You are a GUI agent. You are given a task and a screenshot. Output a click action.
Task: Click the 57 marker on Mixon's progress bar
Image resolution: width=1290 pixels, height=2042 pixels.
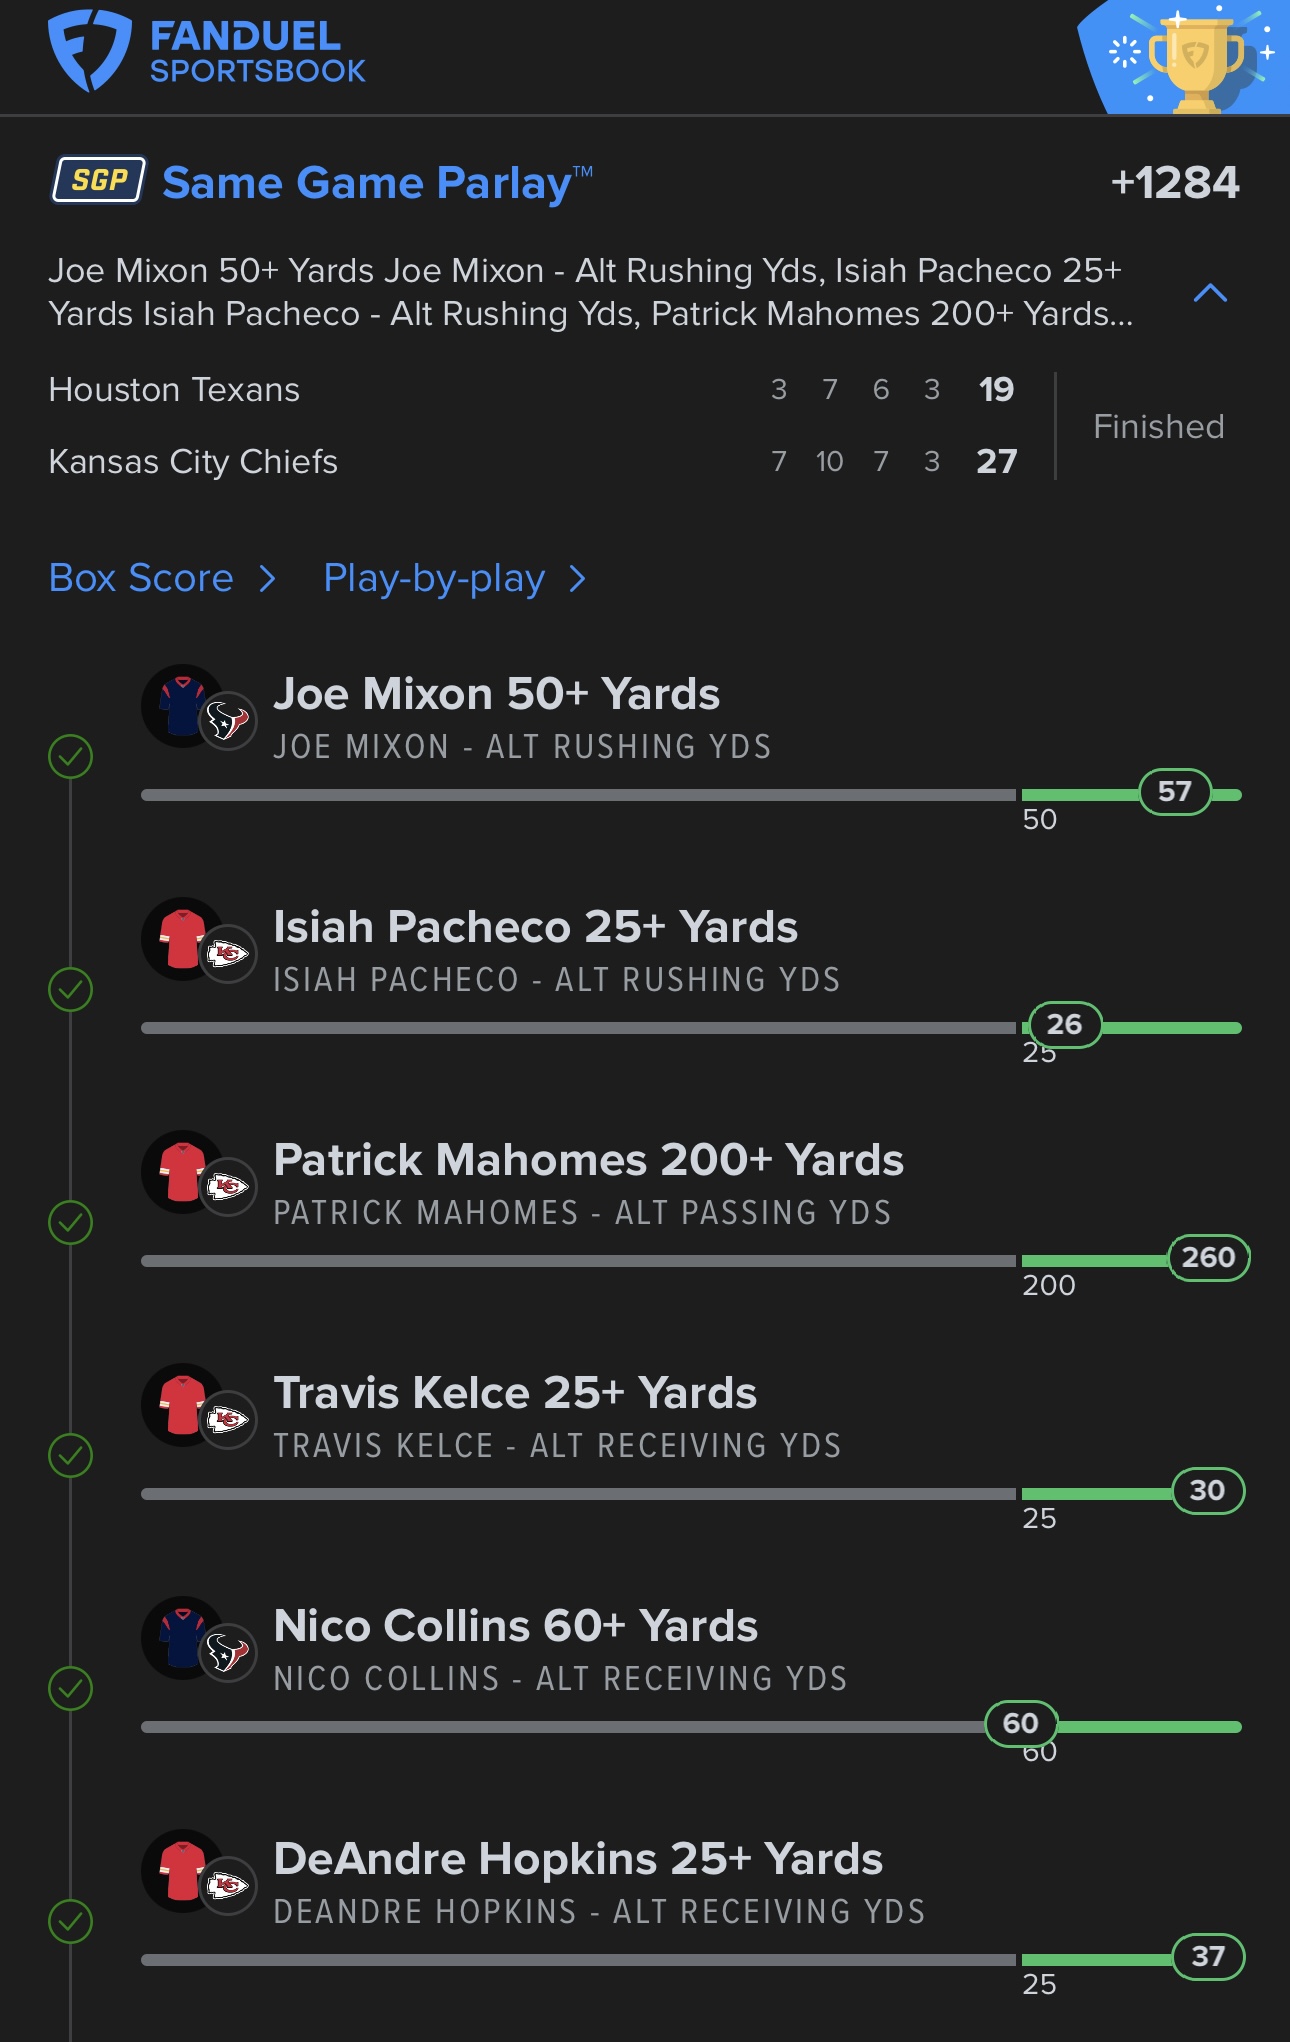(x=1175, y=792)
